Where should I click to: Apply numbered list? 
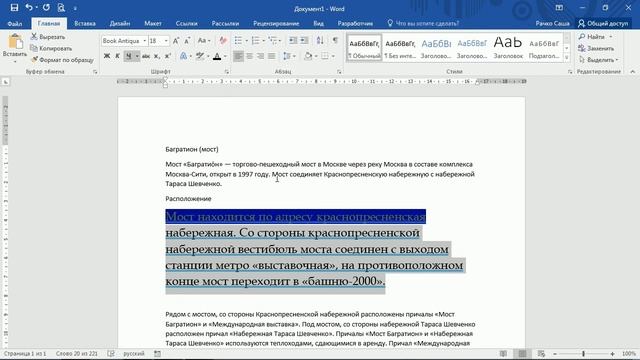[x=256, y=40]
